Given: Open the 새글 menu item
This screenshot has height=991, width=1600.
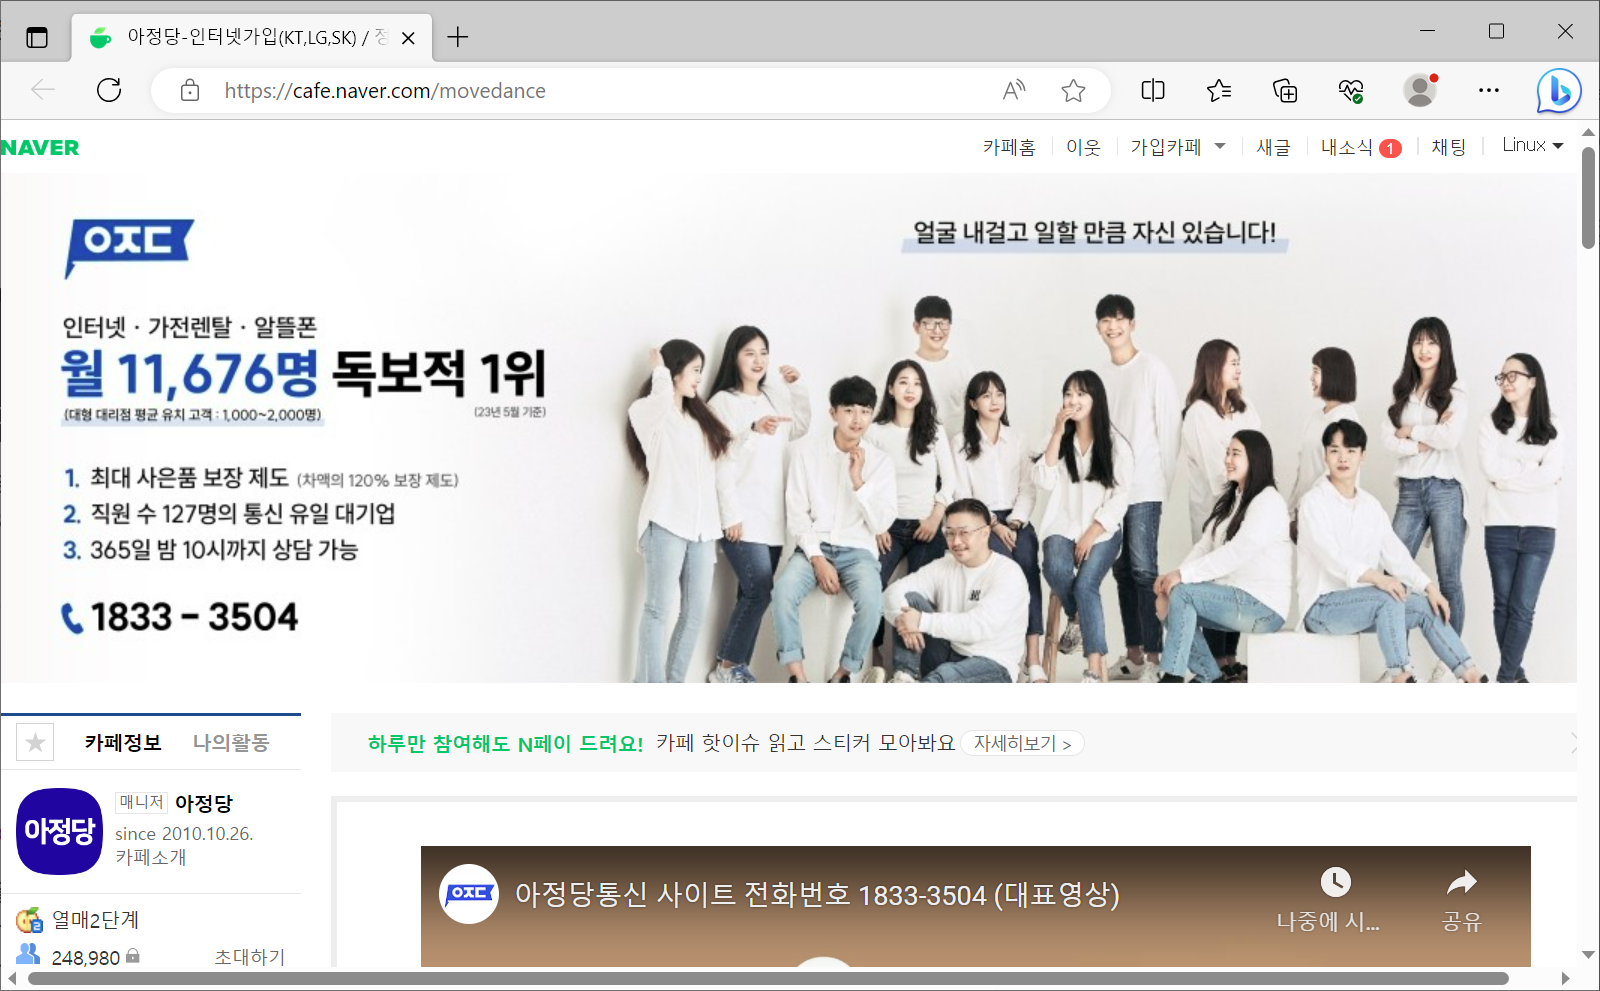Looking at the screenshot, I should [1273, 147].
